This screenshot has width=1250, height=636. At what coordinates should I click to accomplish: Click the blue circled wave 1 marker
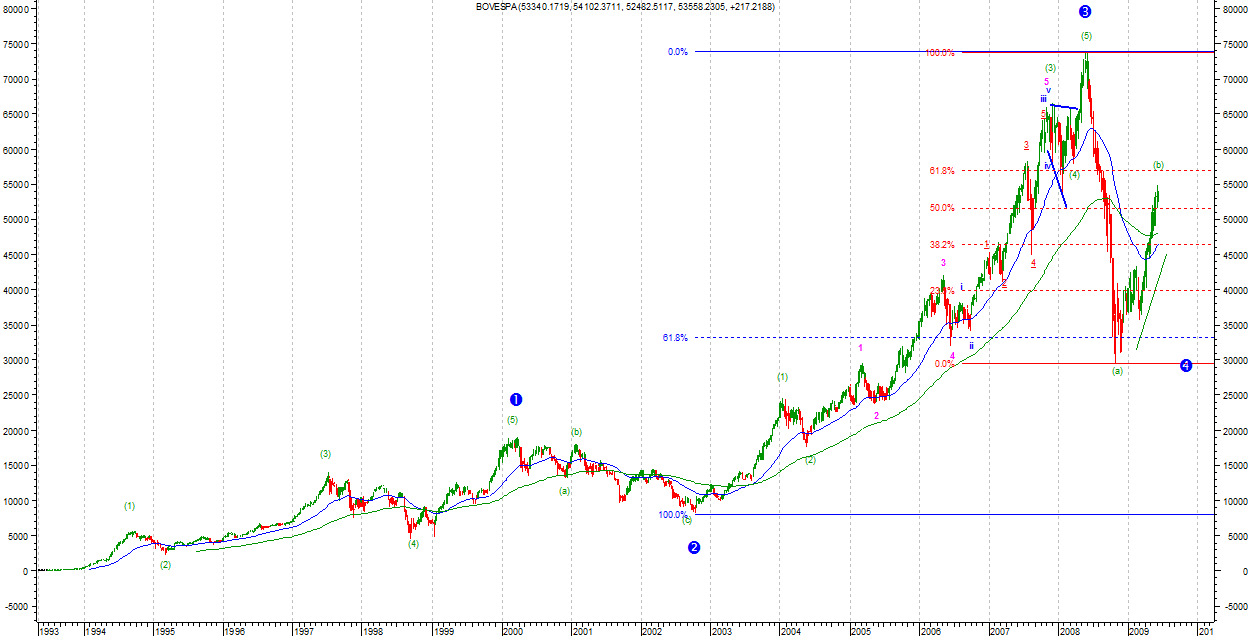coord(516,399)
